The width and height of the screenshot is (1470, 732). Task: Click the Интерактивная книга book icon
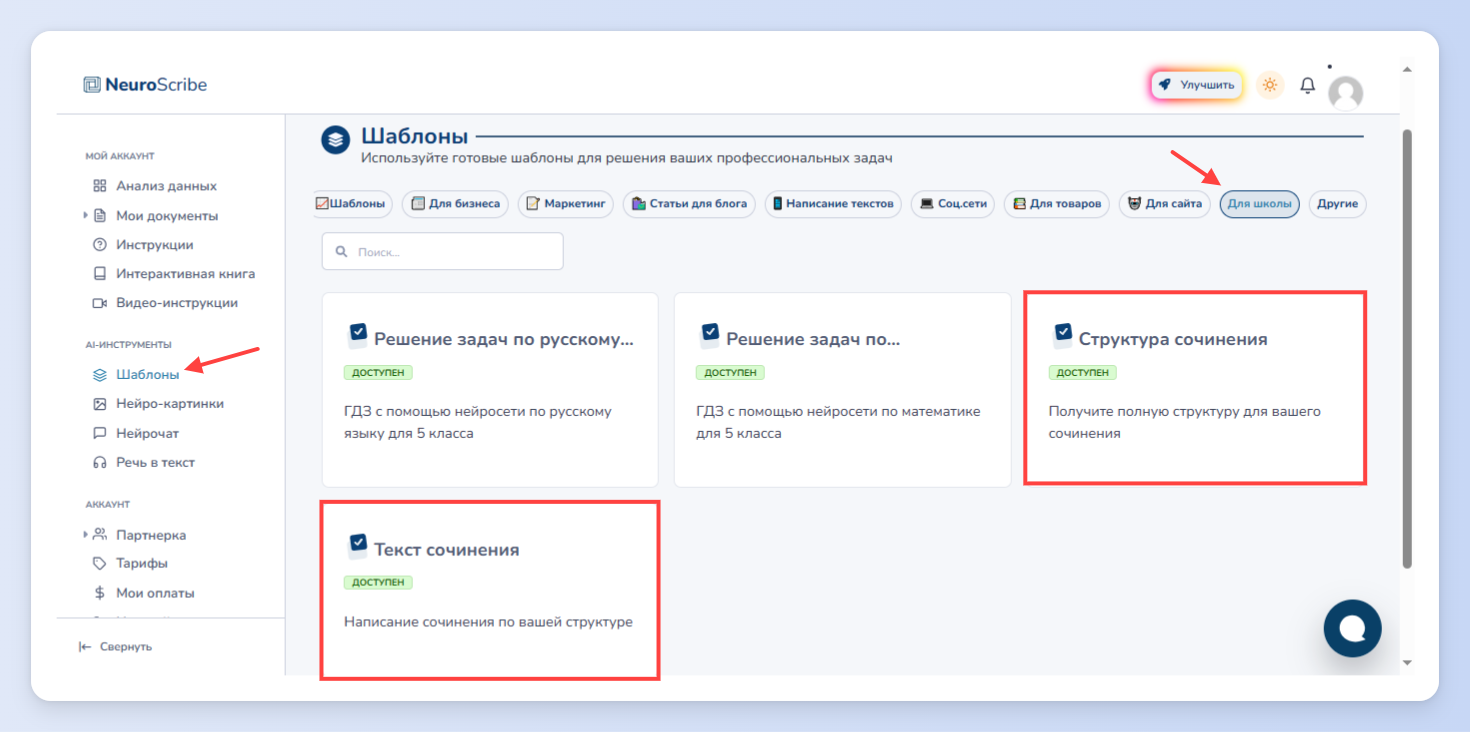click(x=99, y=273)
